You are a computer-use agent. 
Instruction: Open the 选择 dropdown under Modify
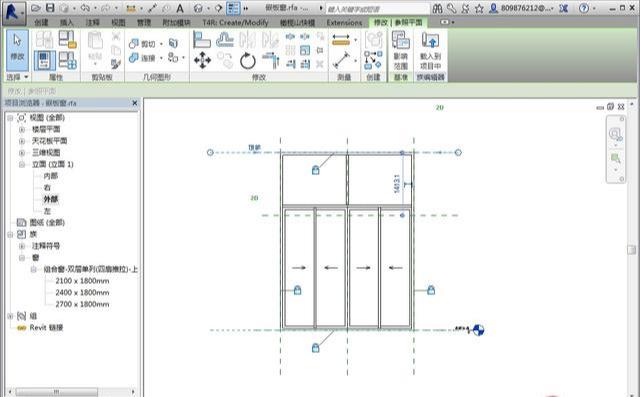point(18,77)
